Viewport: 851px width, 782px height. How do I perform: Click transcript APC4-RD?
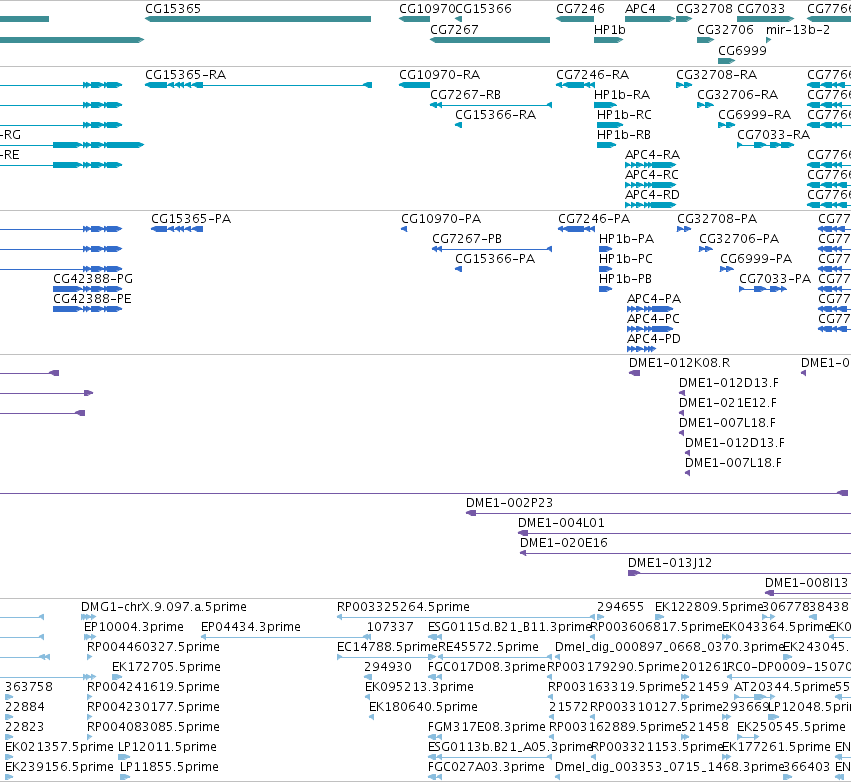click(652, 195)
